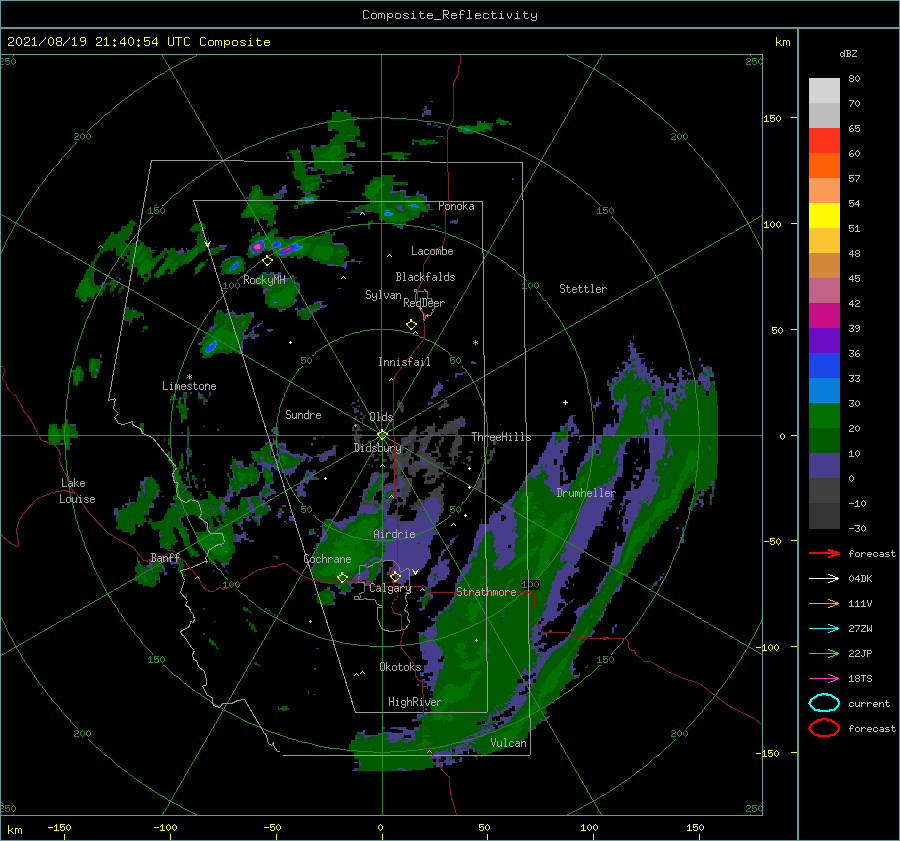Click the cyan current ellipse icon

824,703
